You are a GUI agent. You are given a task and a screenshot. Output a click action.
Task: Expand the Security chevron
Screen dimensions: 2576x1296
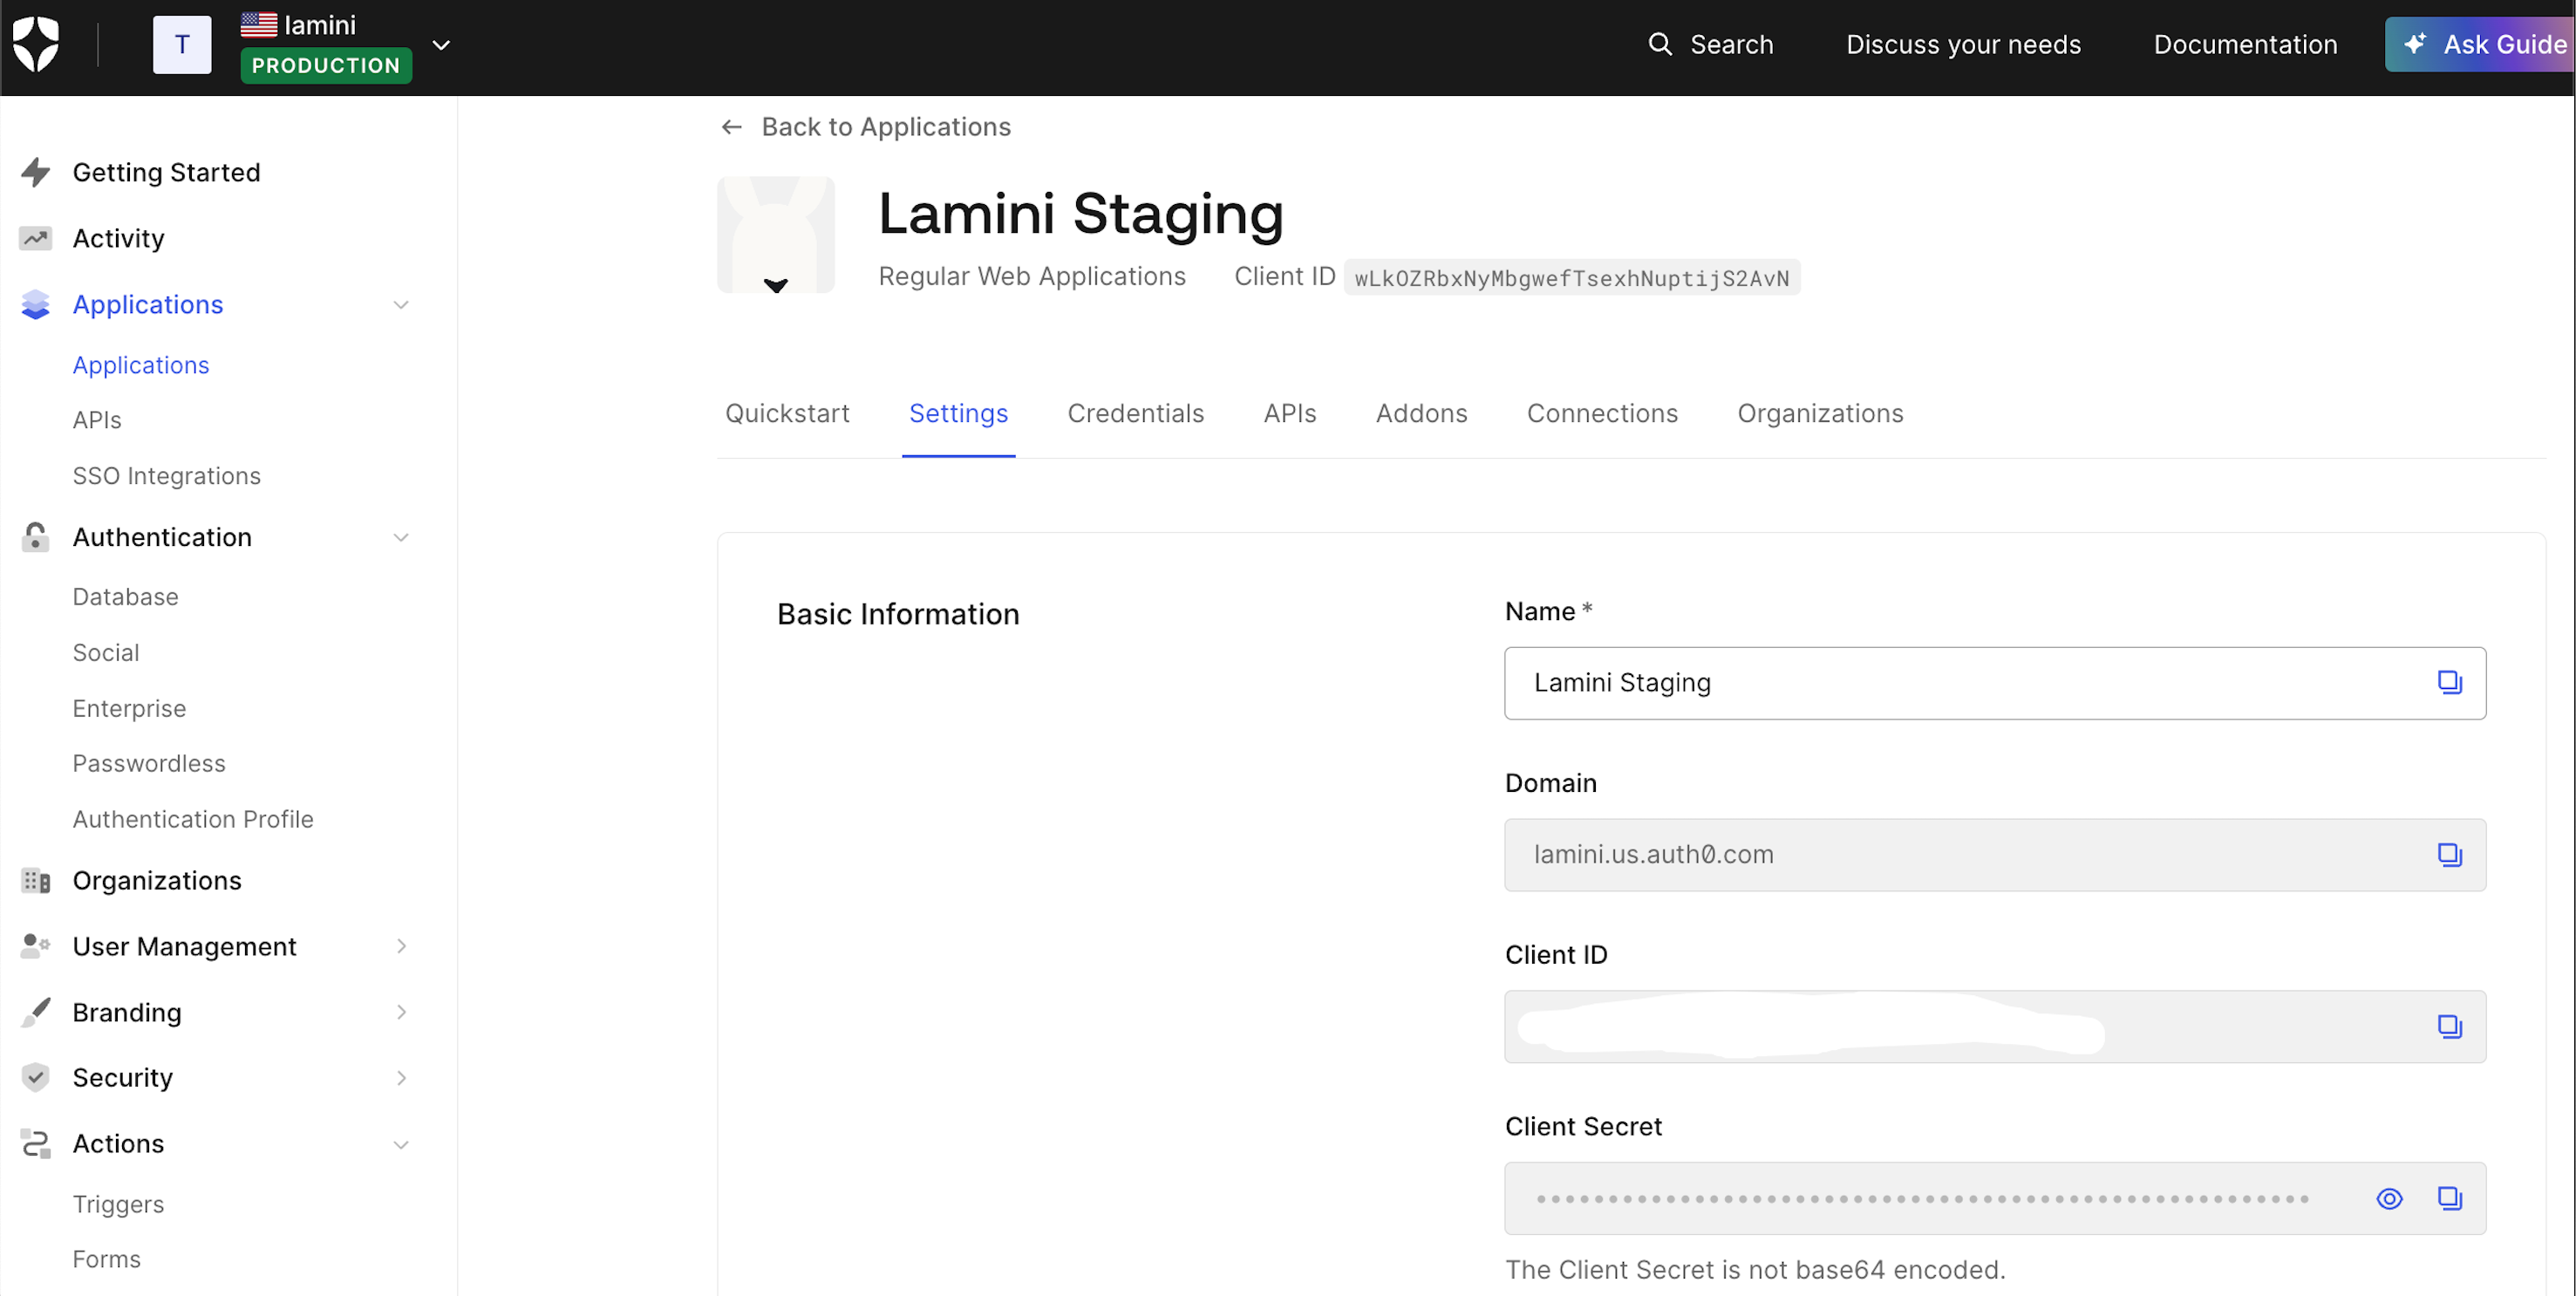(401, 1078)
